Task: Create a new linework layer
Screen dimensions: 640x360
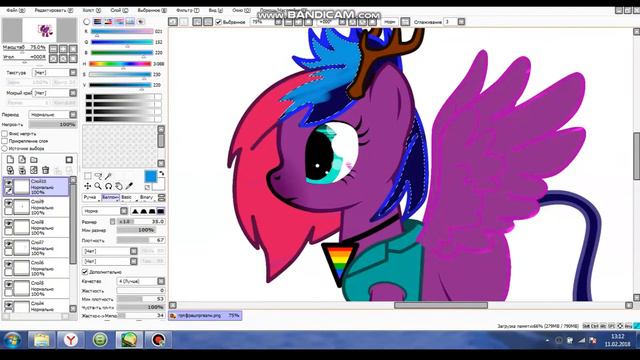Action: 22,160
